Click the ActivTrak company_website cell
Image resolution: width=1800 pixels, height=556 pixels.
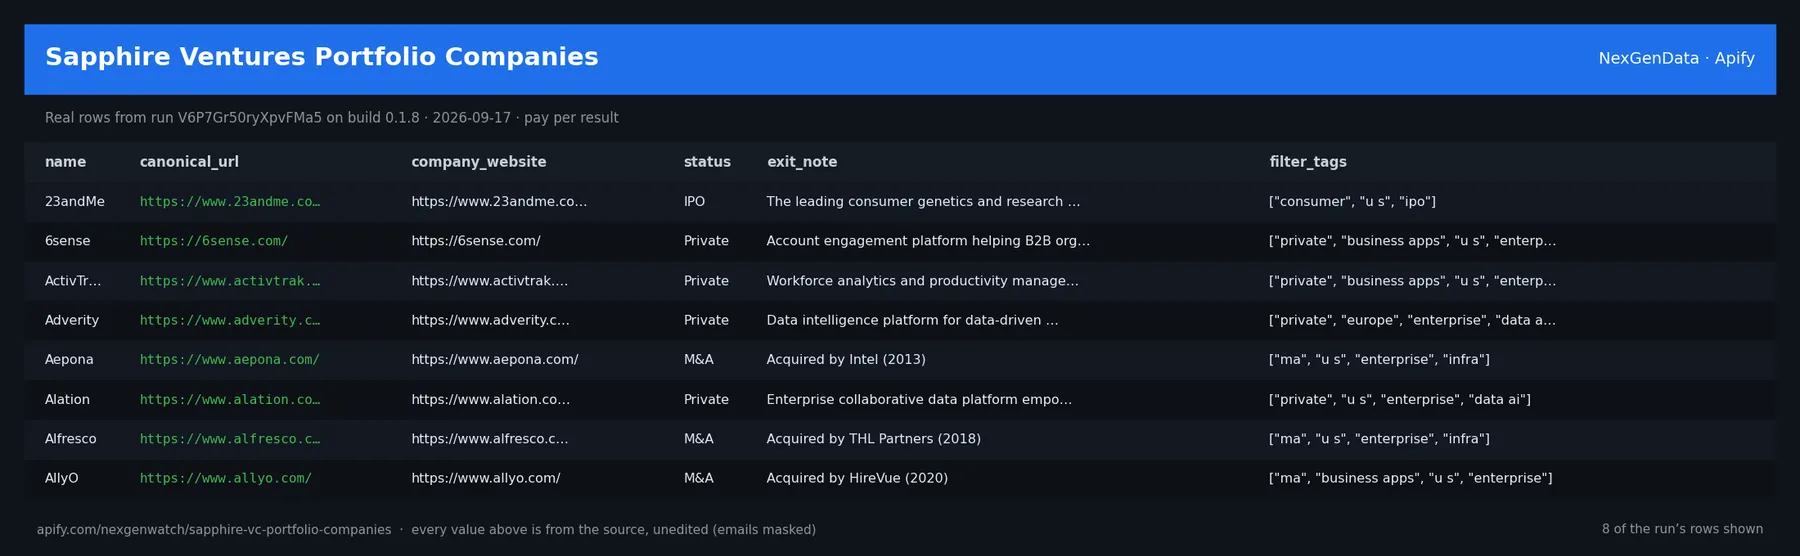[490, 281]
